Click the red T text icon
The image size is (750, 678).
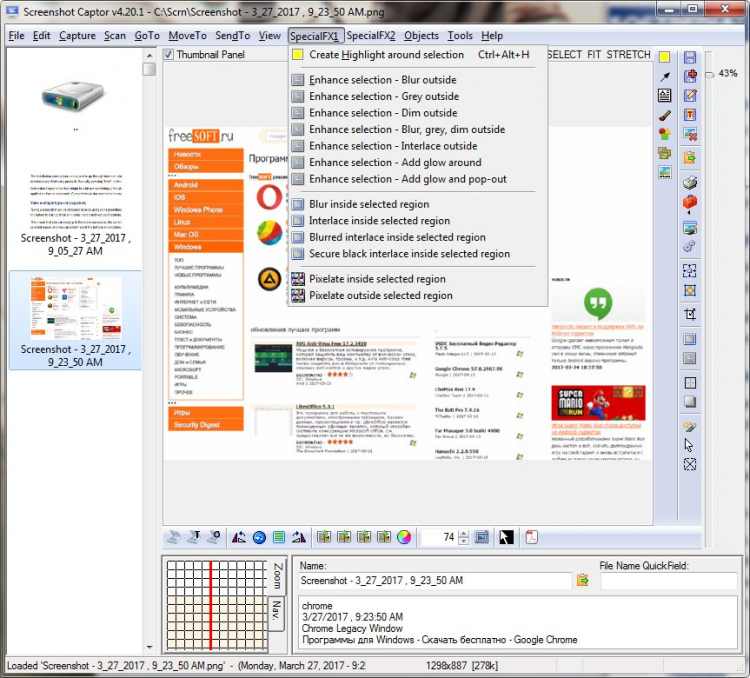click(690, 115)
